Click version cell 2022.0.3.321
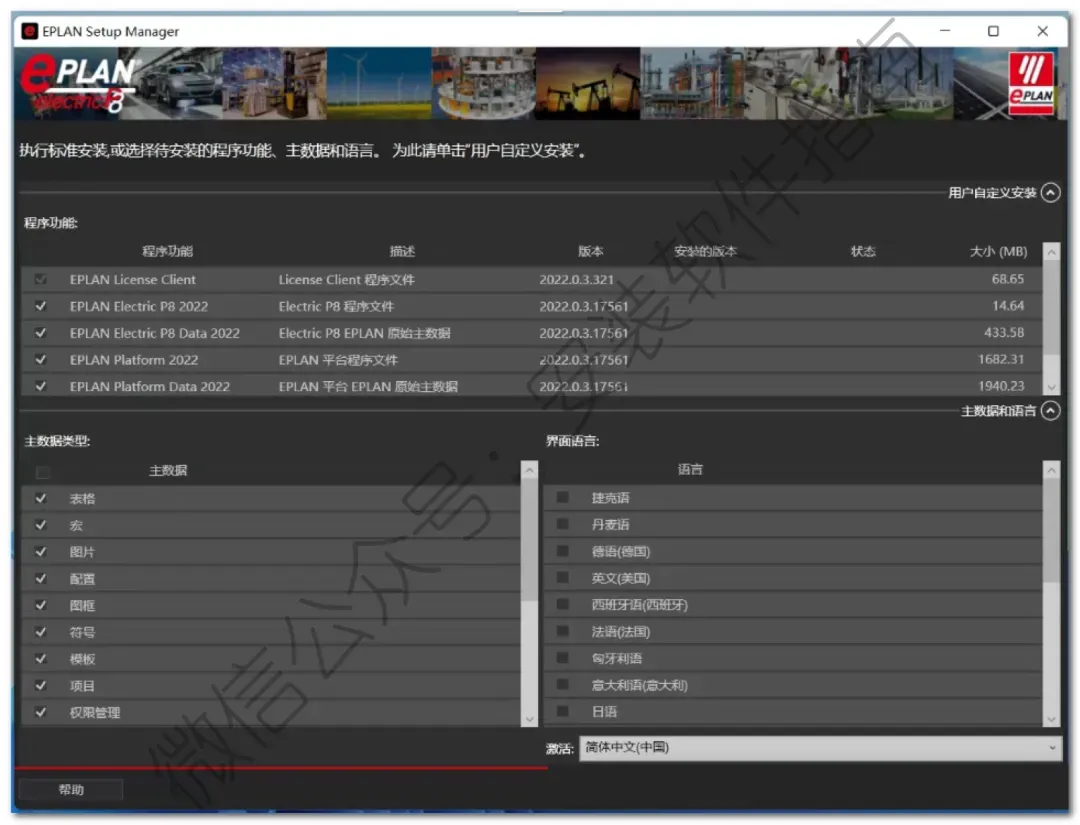The image size is (1080, 825). tap(576, 280)
